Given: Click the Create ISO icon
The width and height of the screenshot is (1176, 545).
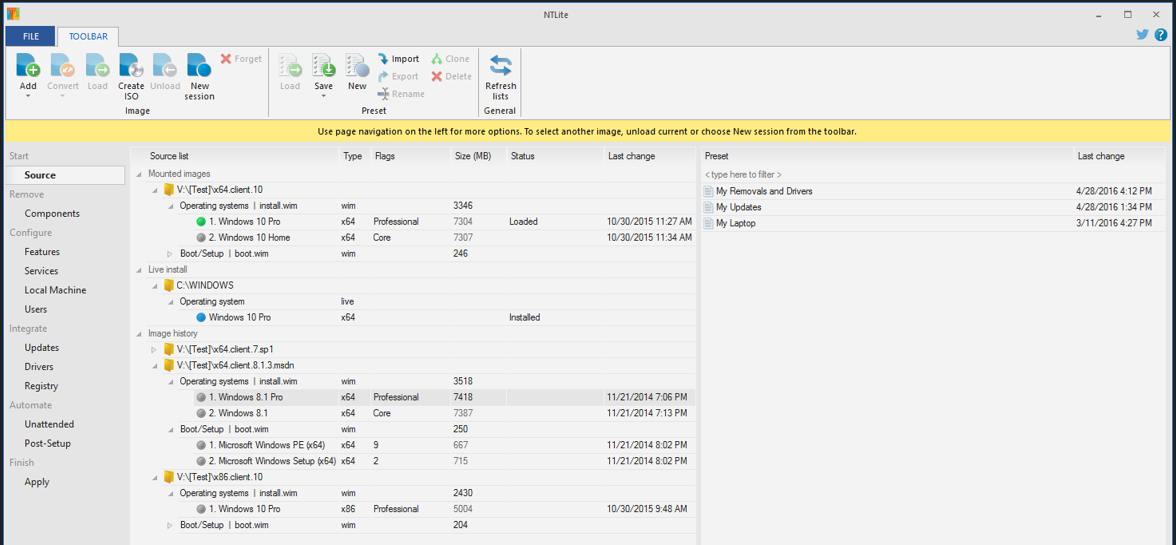Looking at the screenshot, I should pos(131,65).
